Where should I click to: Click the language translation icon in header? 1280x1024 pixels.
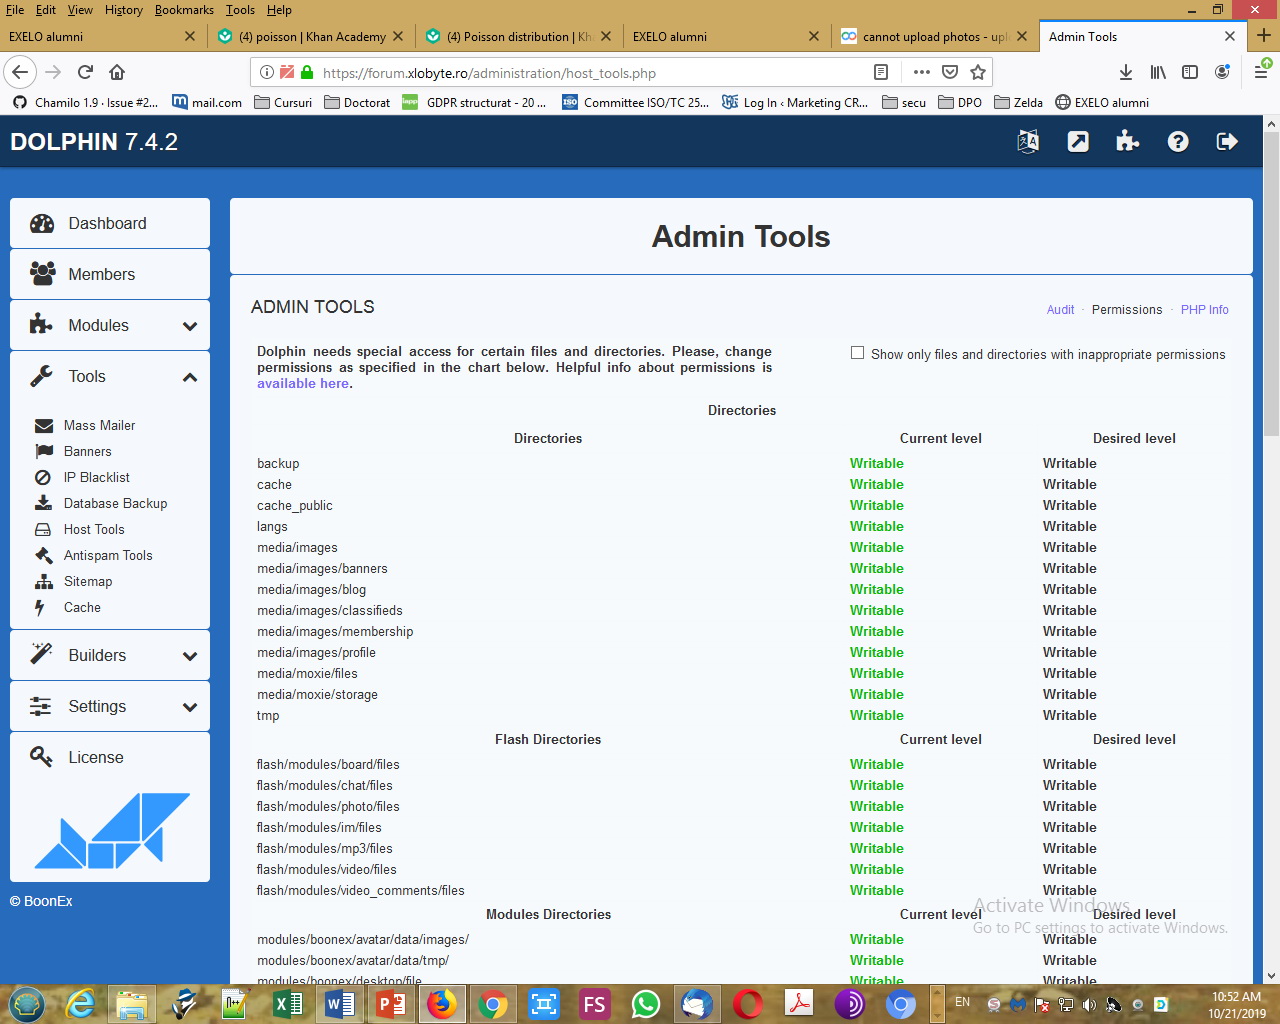(1028, 142)
